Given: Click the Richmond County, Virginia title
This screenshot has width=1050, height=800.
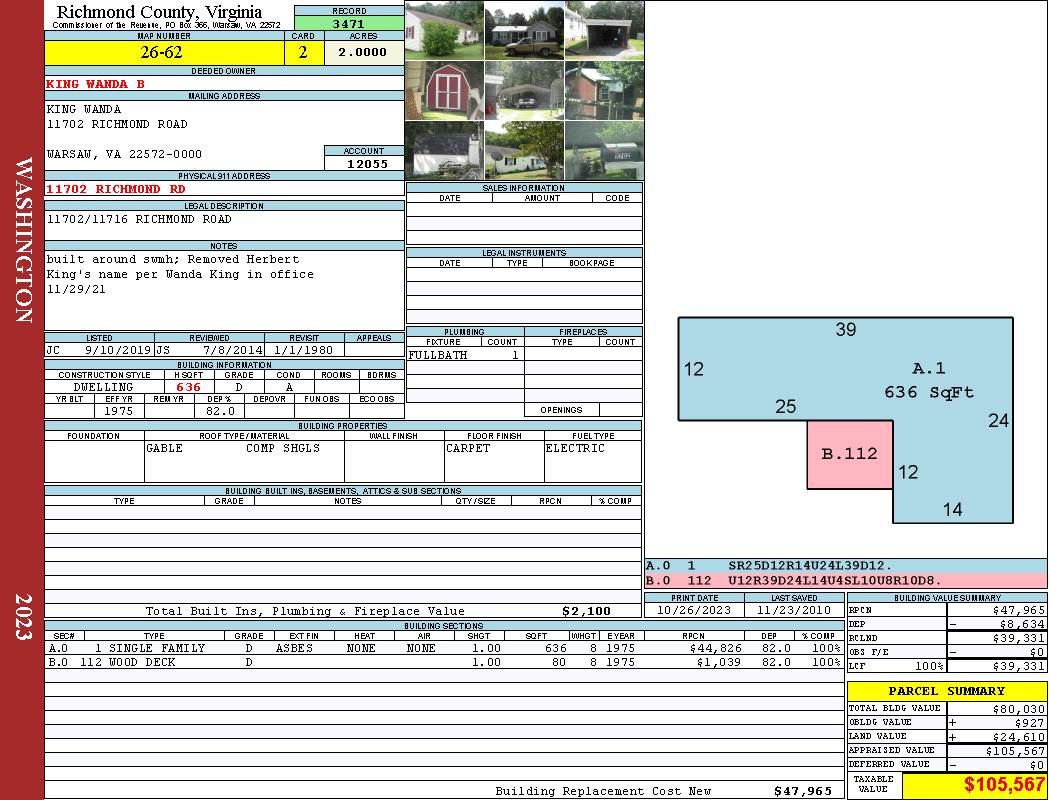Looking at the screenshot, I should (x=159, y=11).
